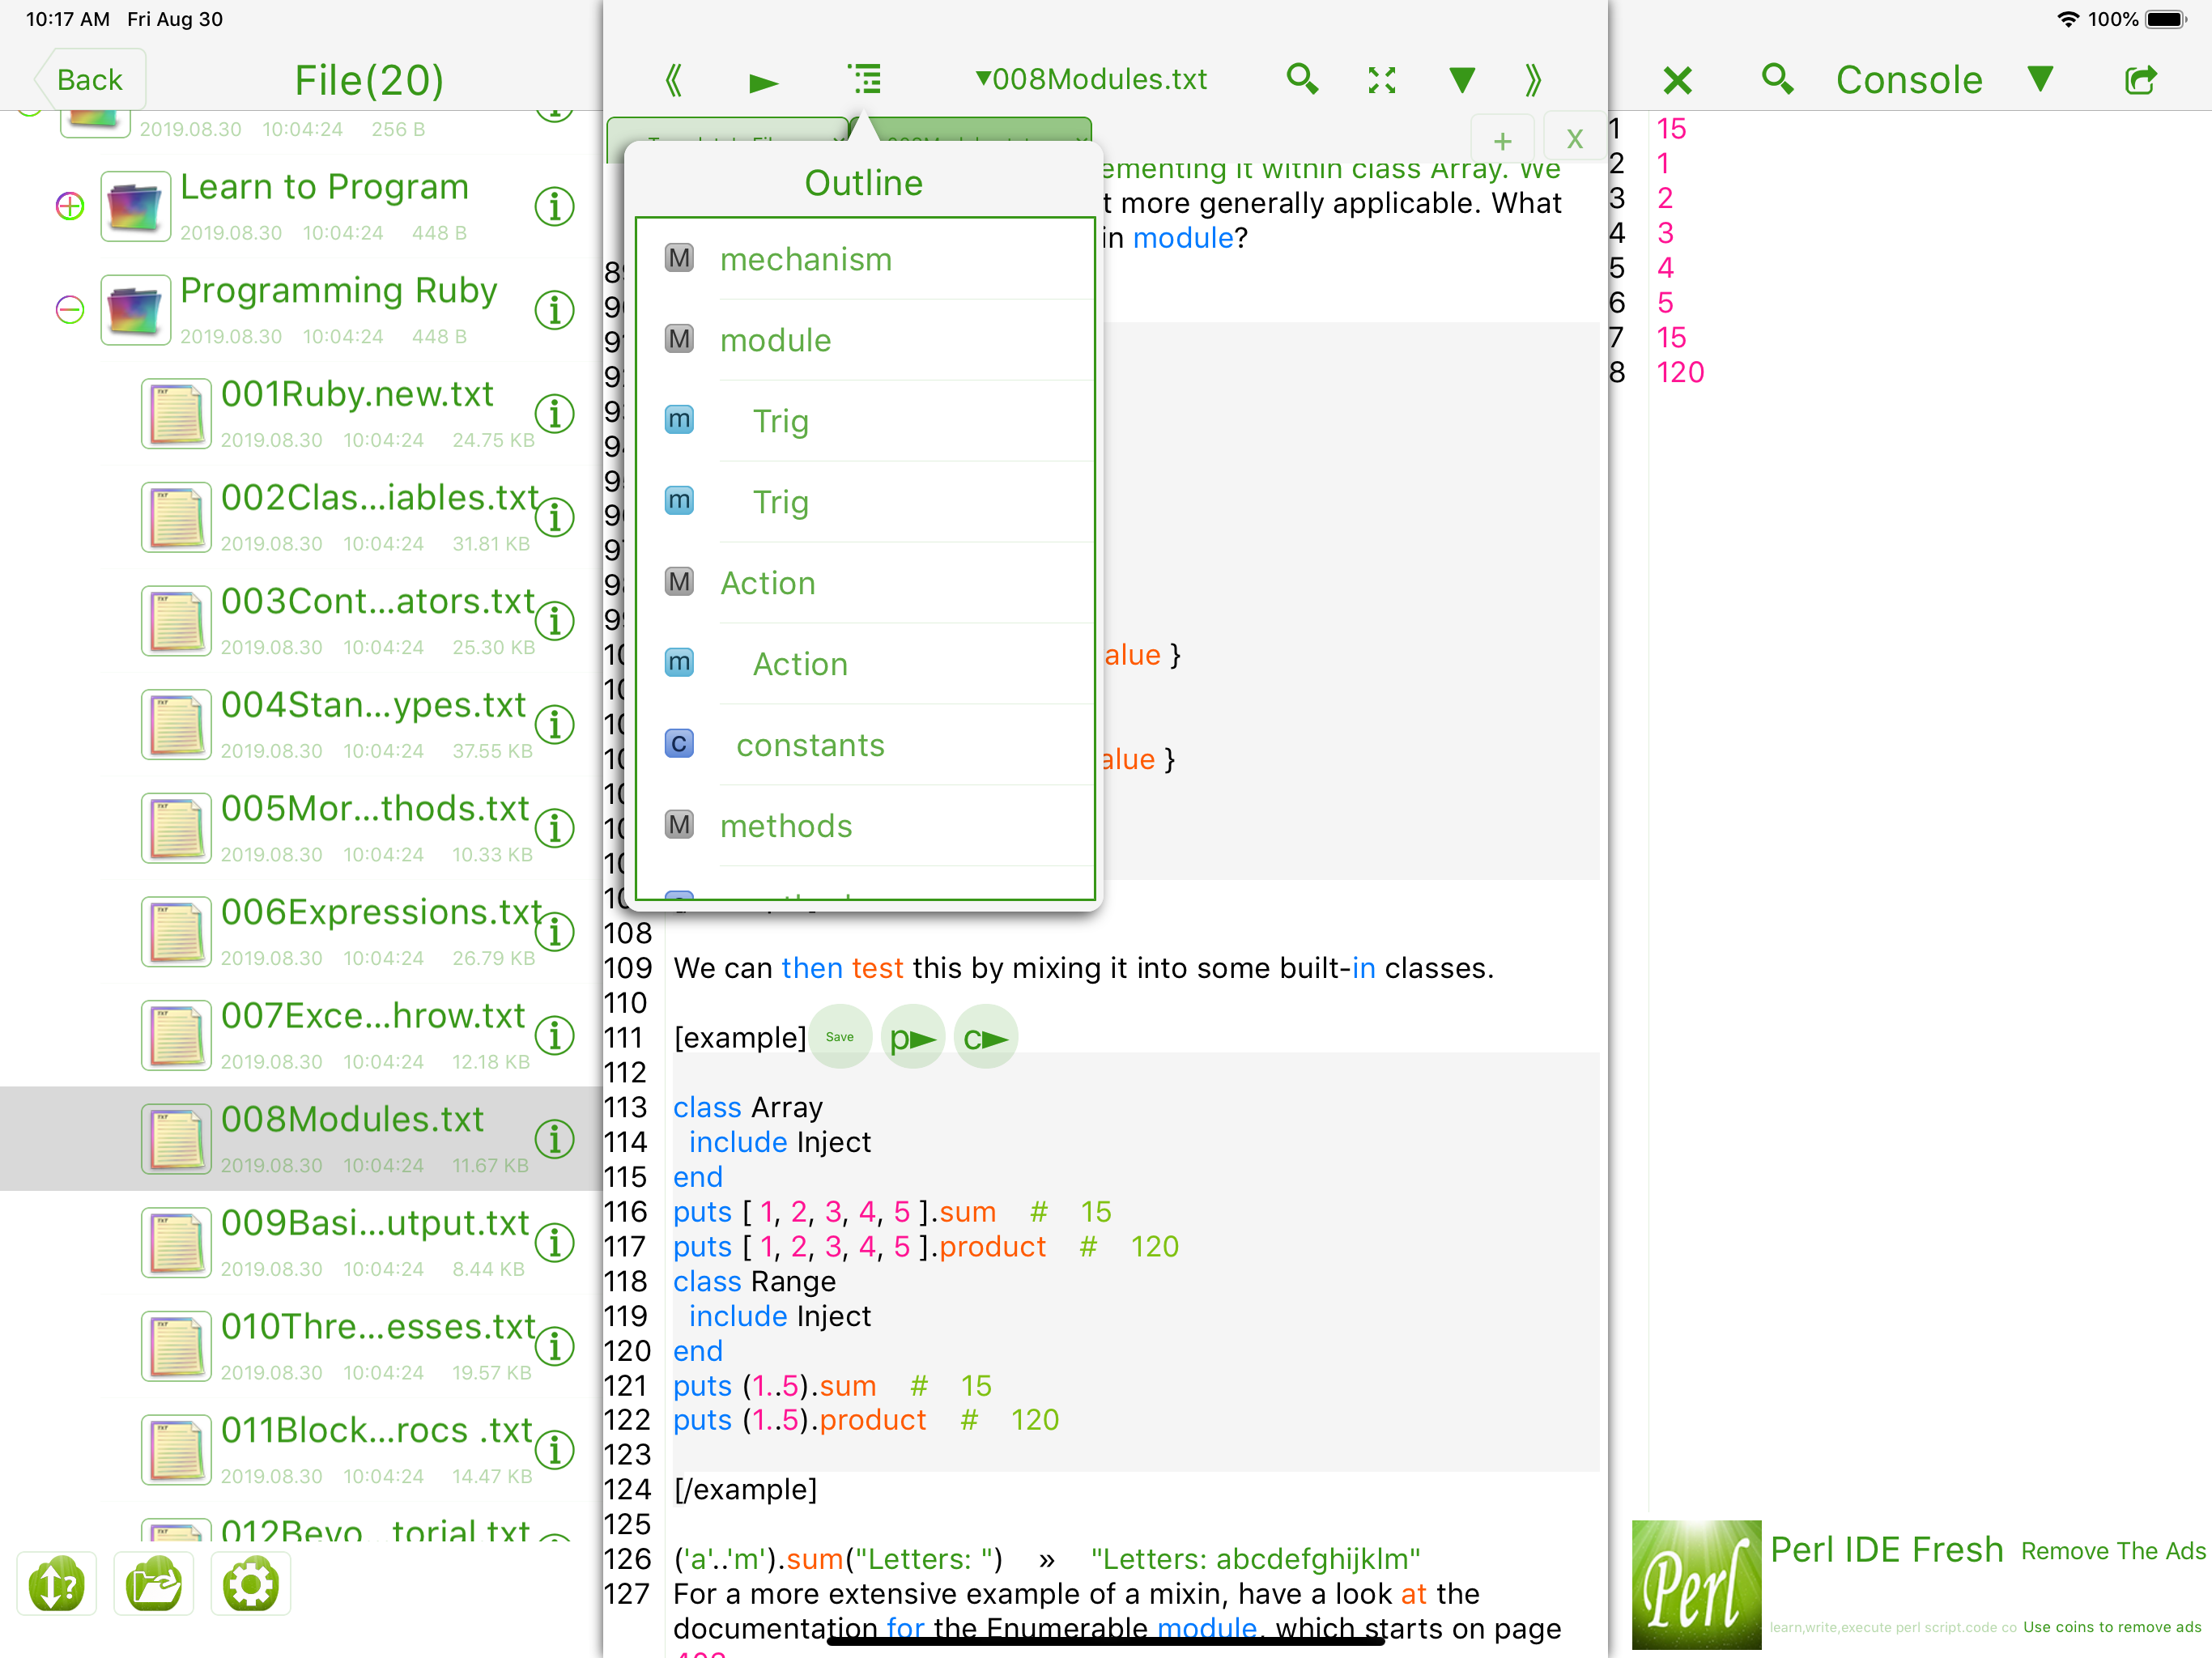Clear the console with the X icon
Viewport: 2212px width, 1658px height.
click(x=1677, y=80)
